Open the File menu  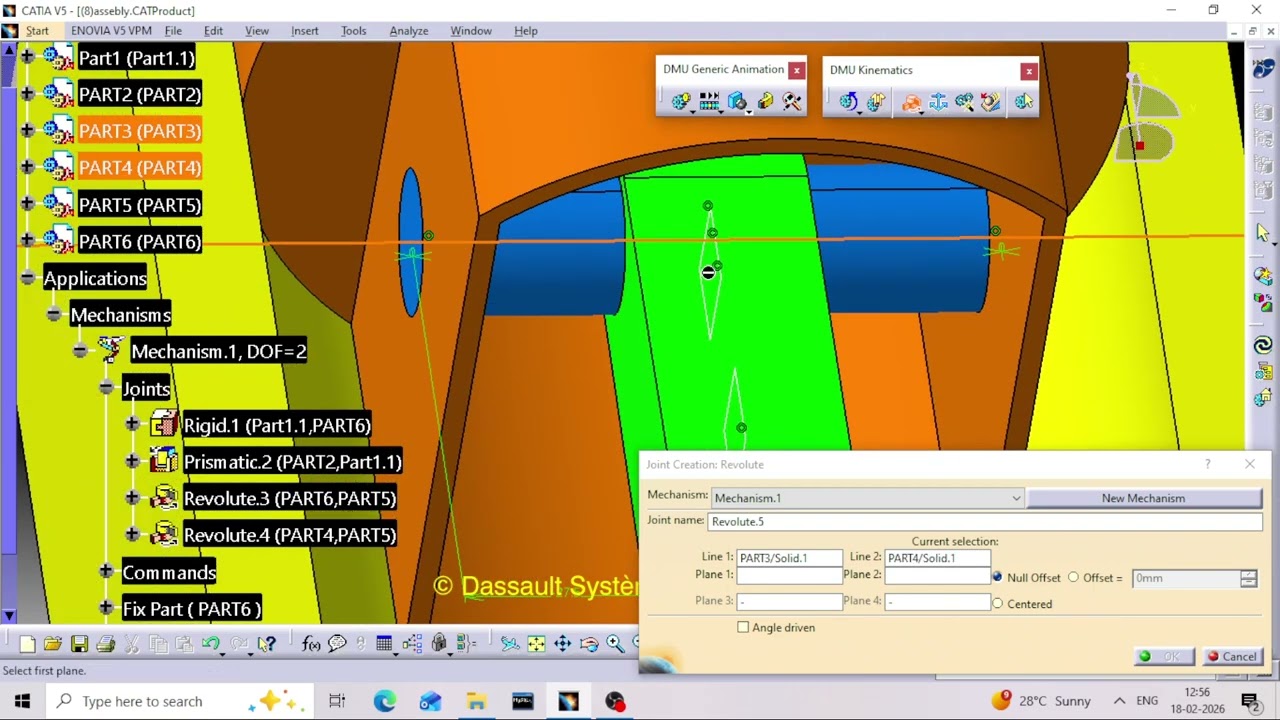173,31
